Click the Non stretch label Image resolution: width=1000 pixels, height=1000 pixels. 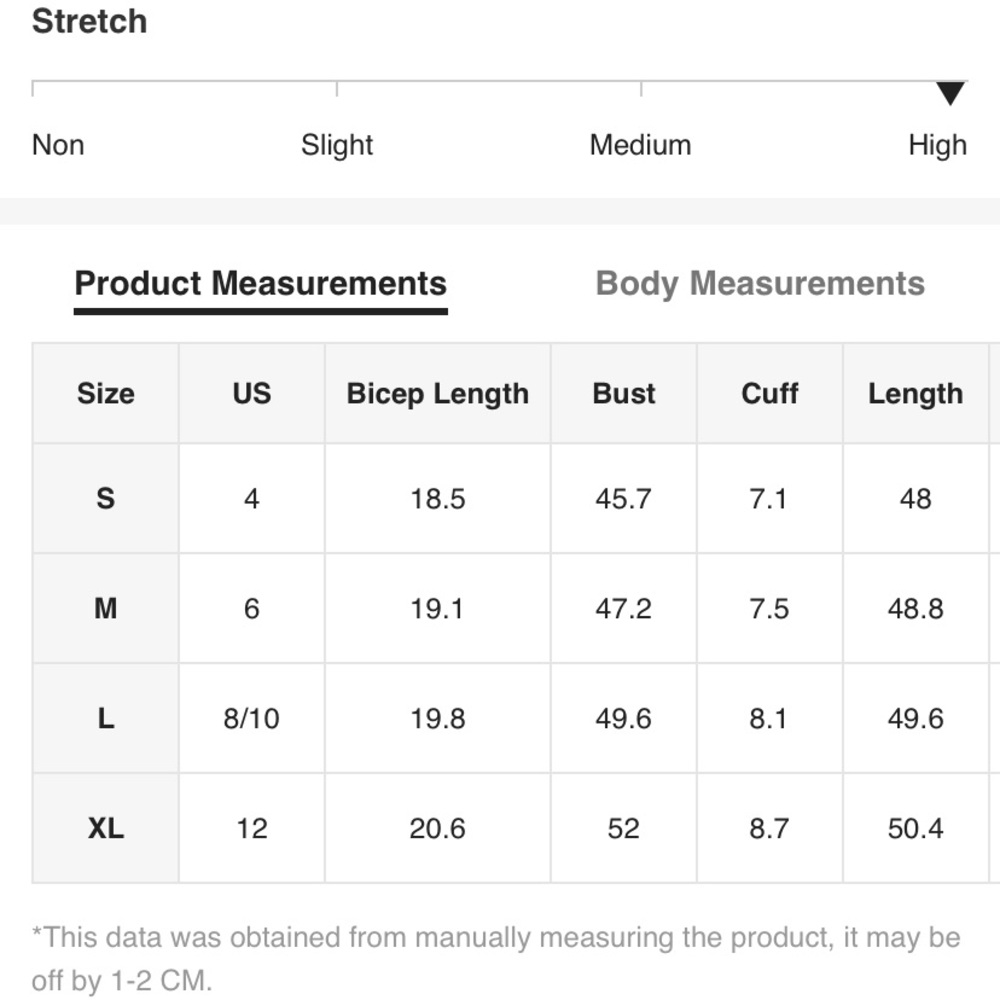pyautogui.click(x=58, y=145)
